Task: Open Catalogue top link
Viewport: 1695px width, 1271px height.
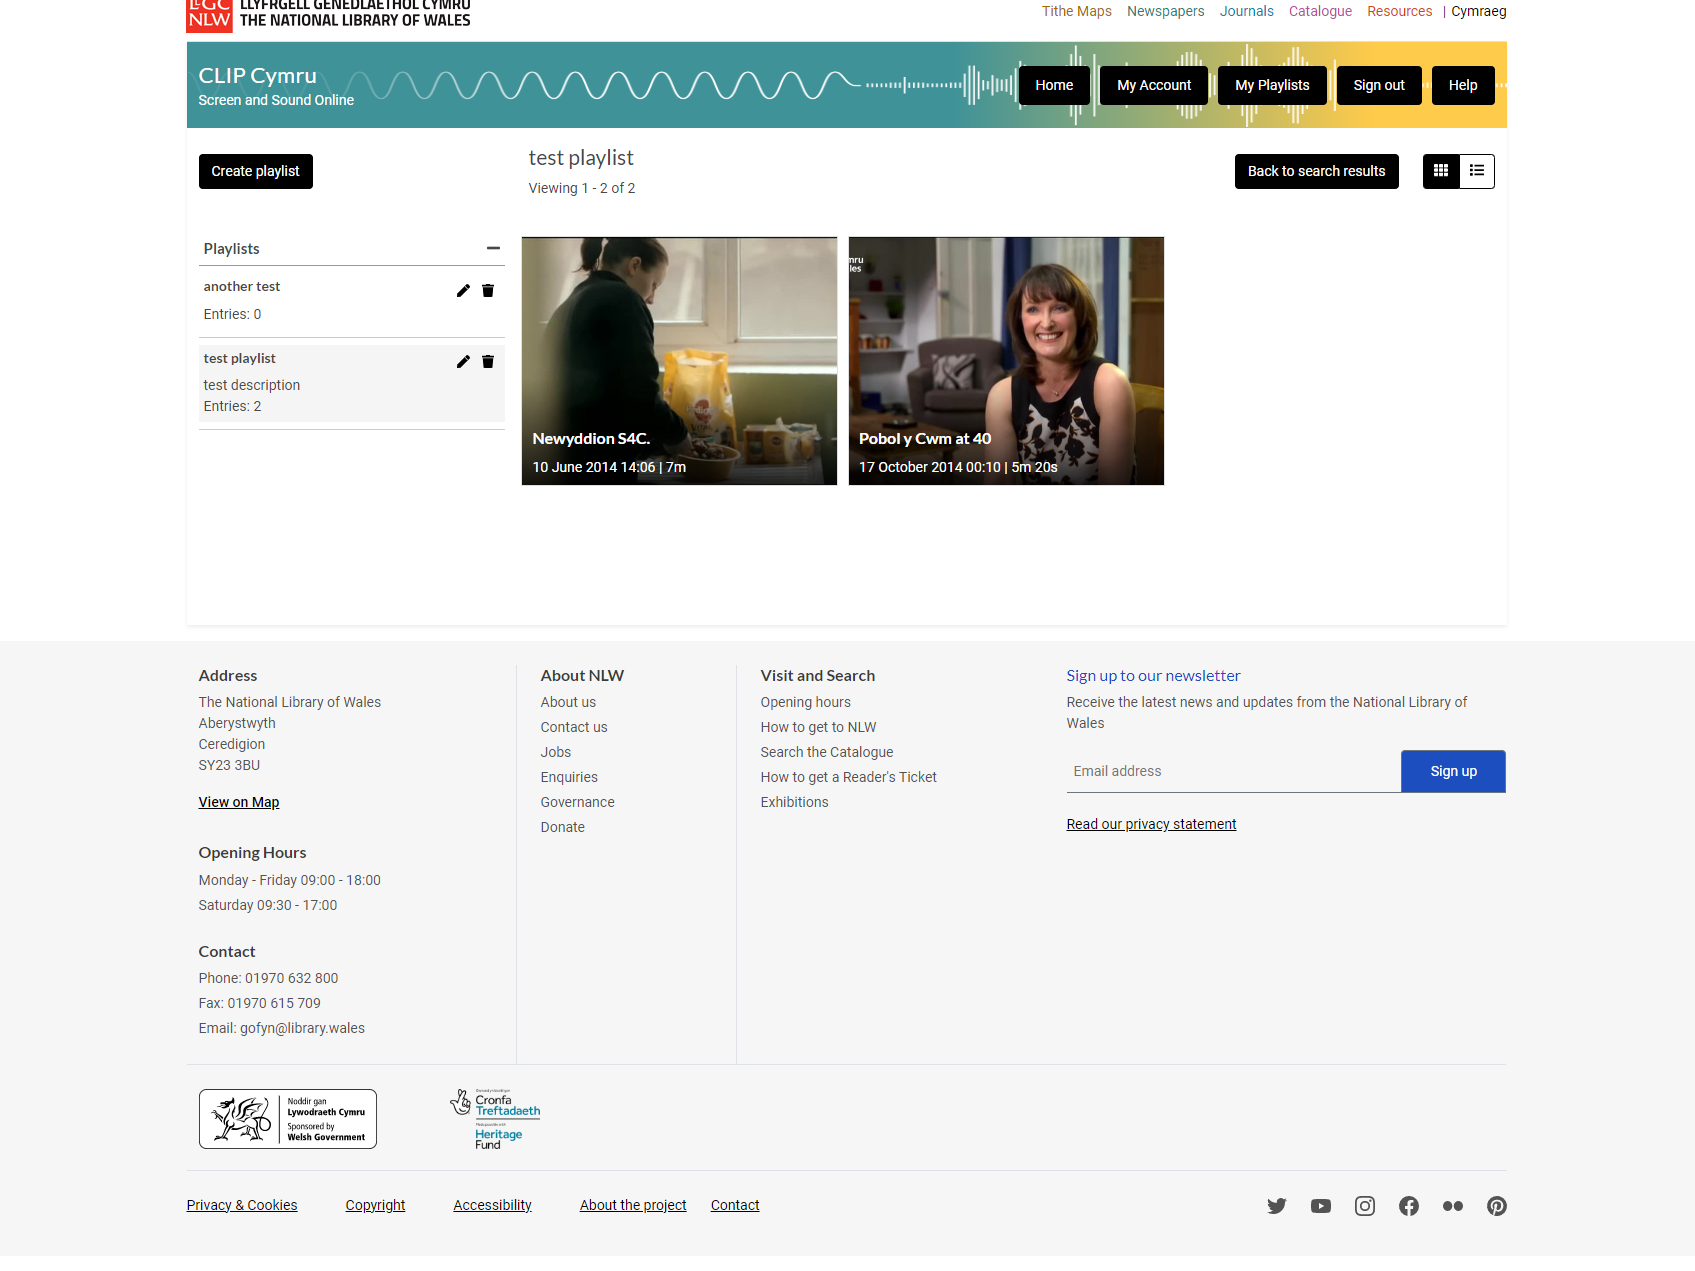Action: point(1320,11)
